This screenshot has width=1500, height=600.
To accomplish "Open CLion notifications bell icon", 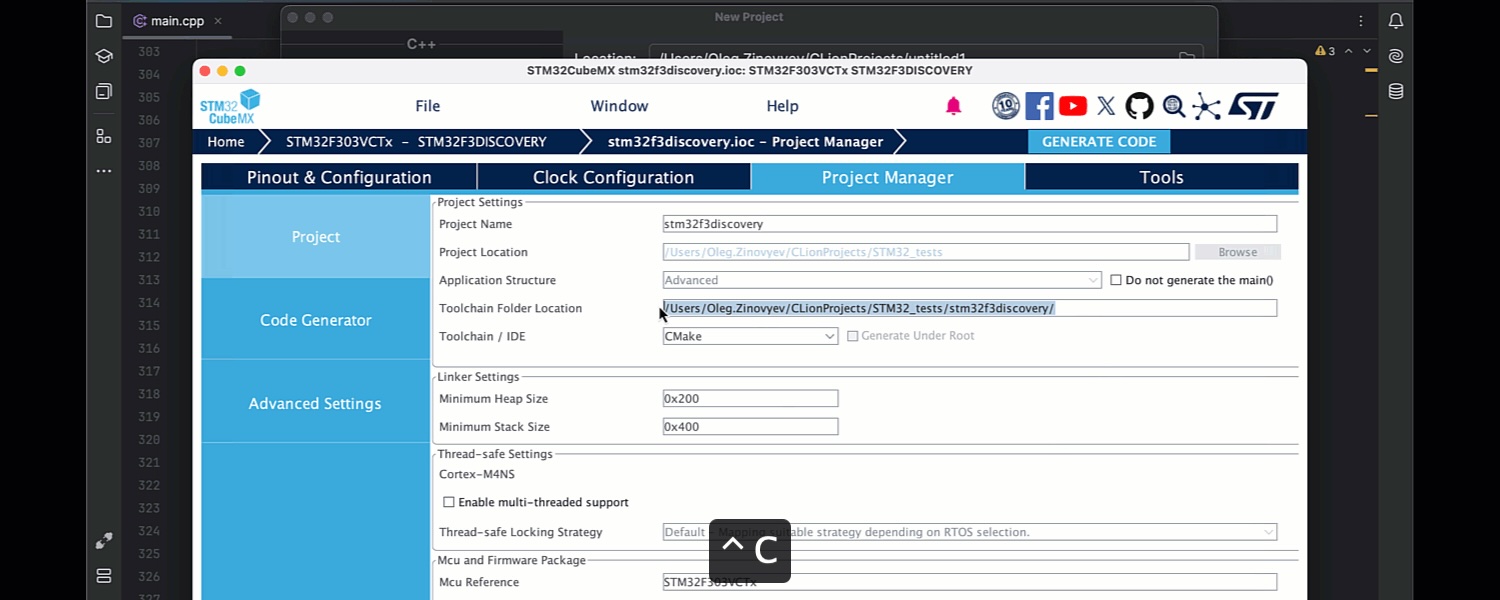I will point(1396,21).
